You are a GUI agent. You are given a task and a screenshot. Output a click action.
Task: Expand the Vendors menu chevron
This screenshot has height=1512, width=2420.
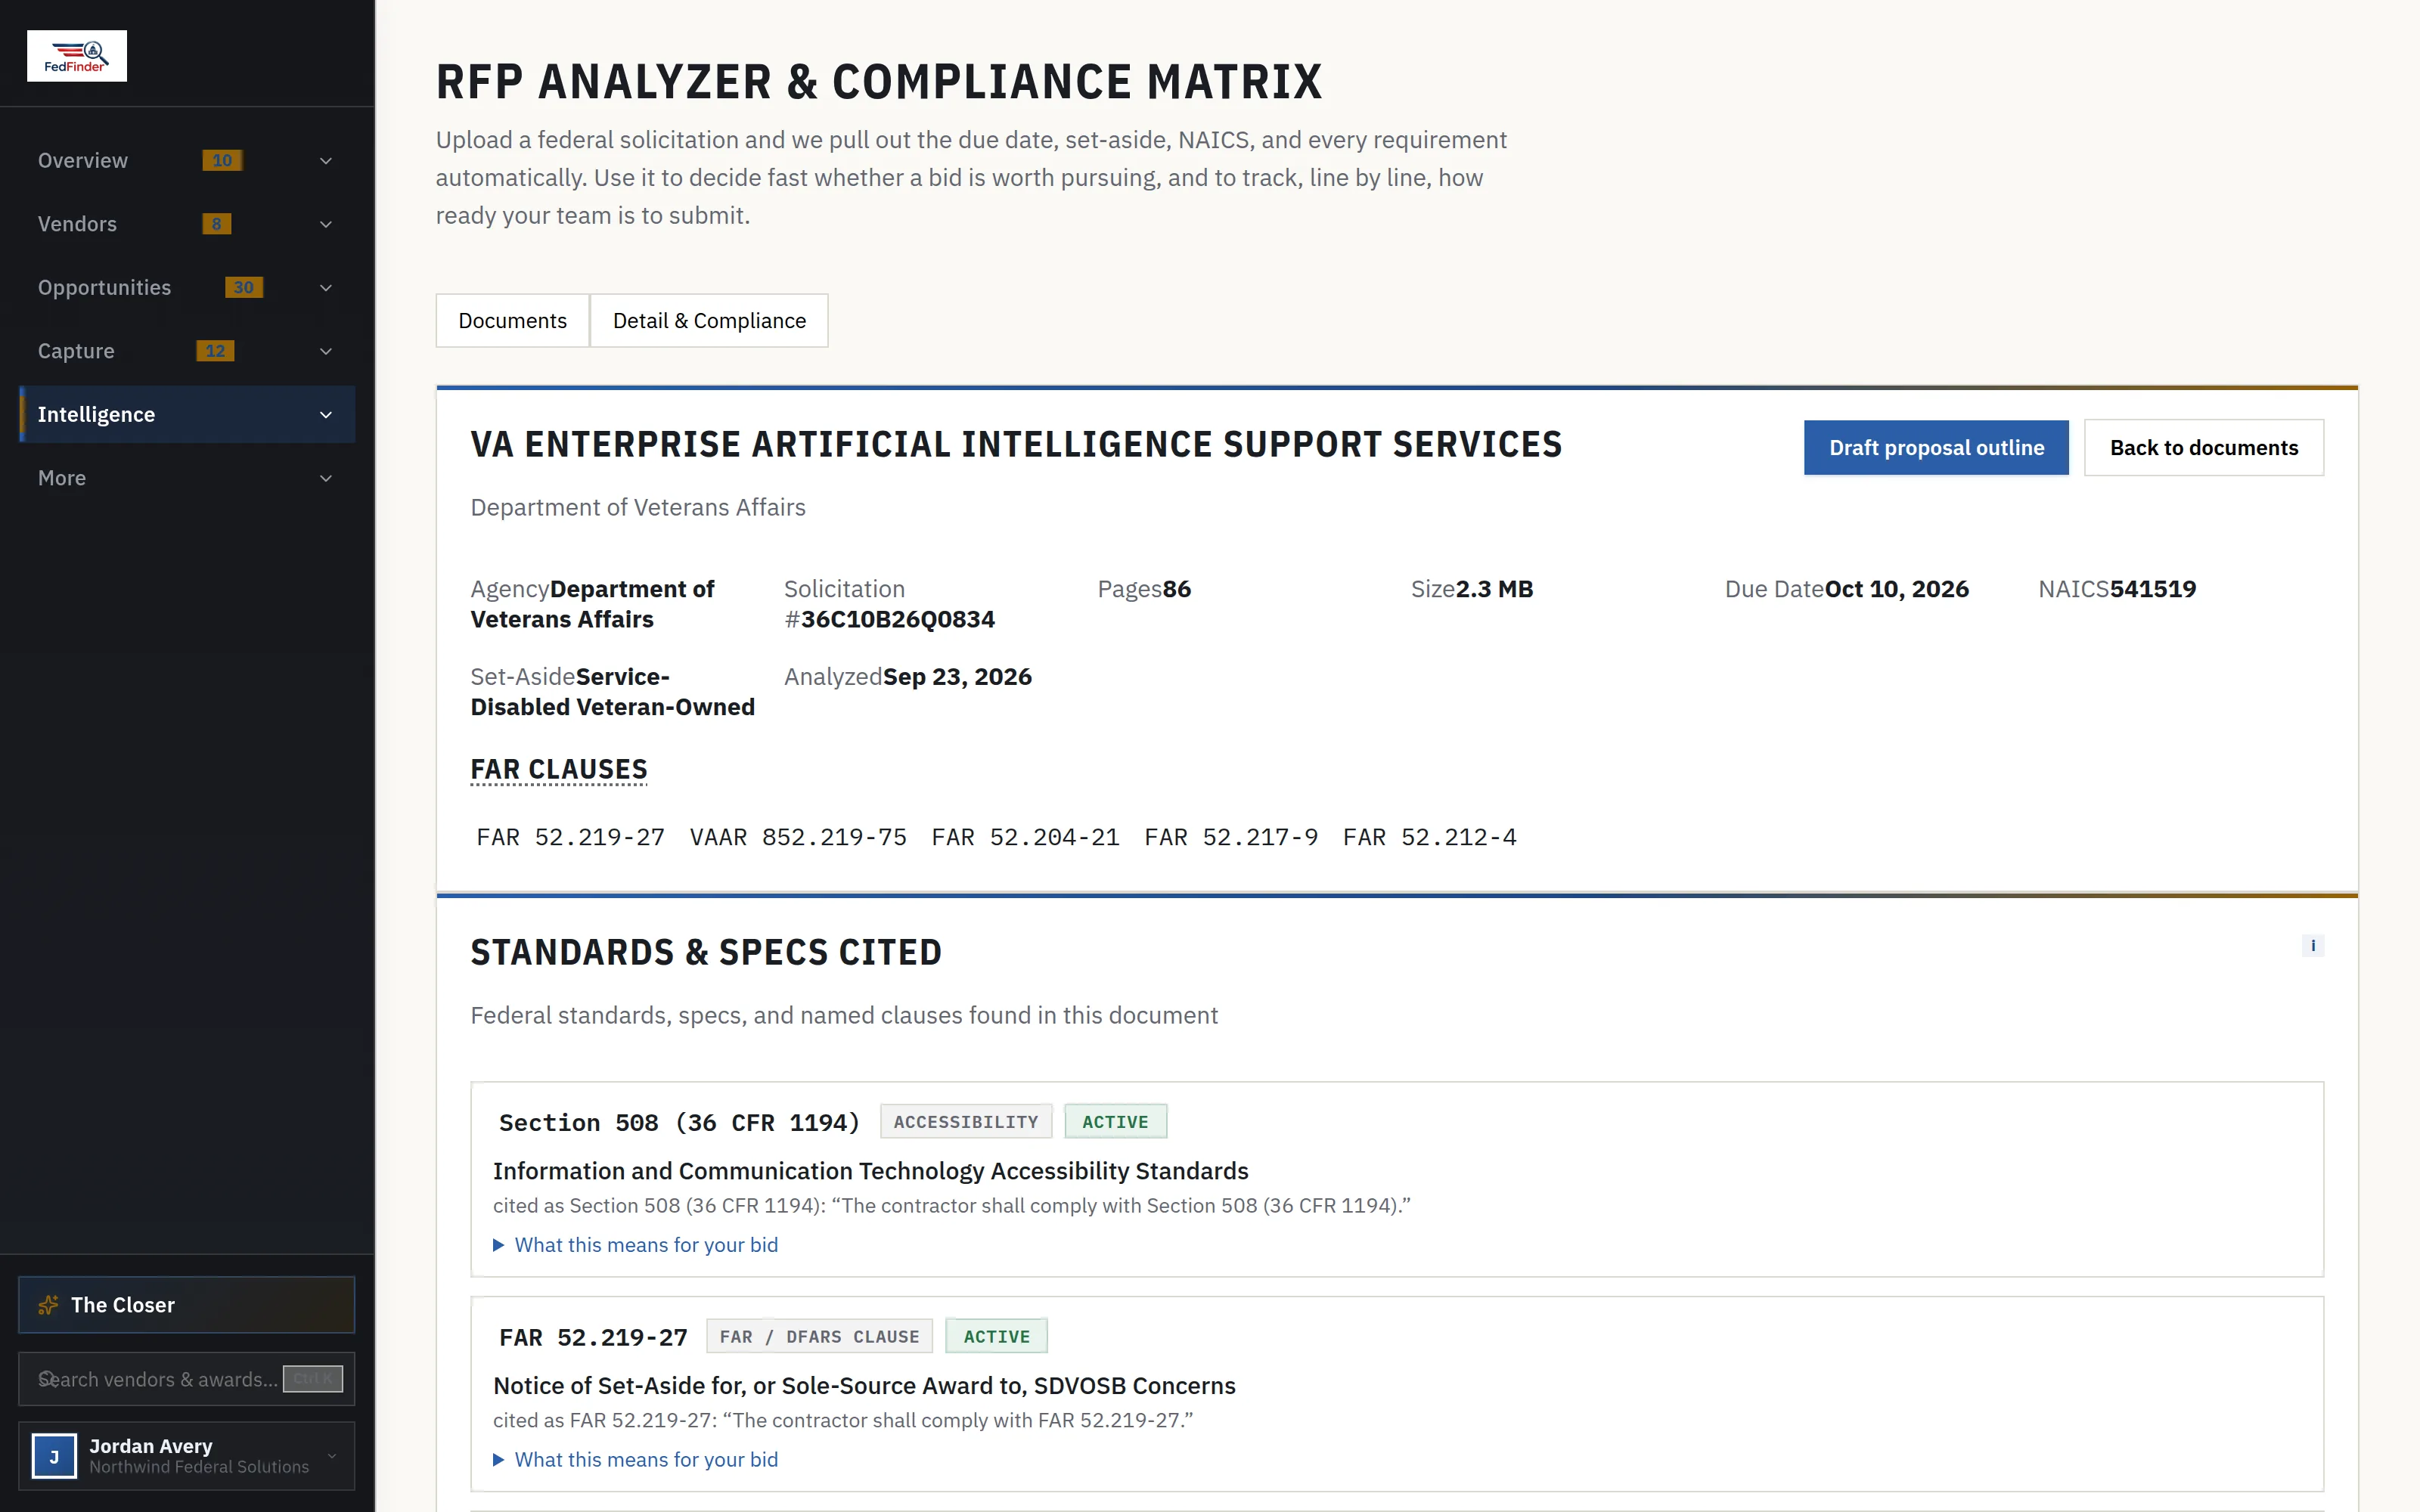point(325,225)
